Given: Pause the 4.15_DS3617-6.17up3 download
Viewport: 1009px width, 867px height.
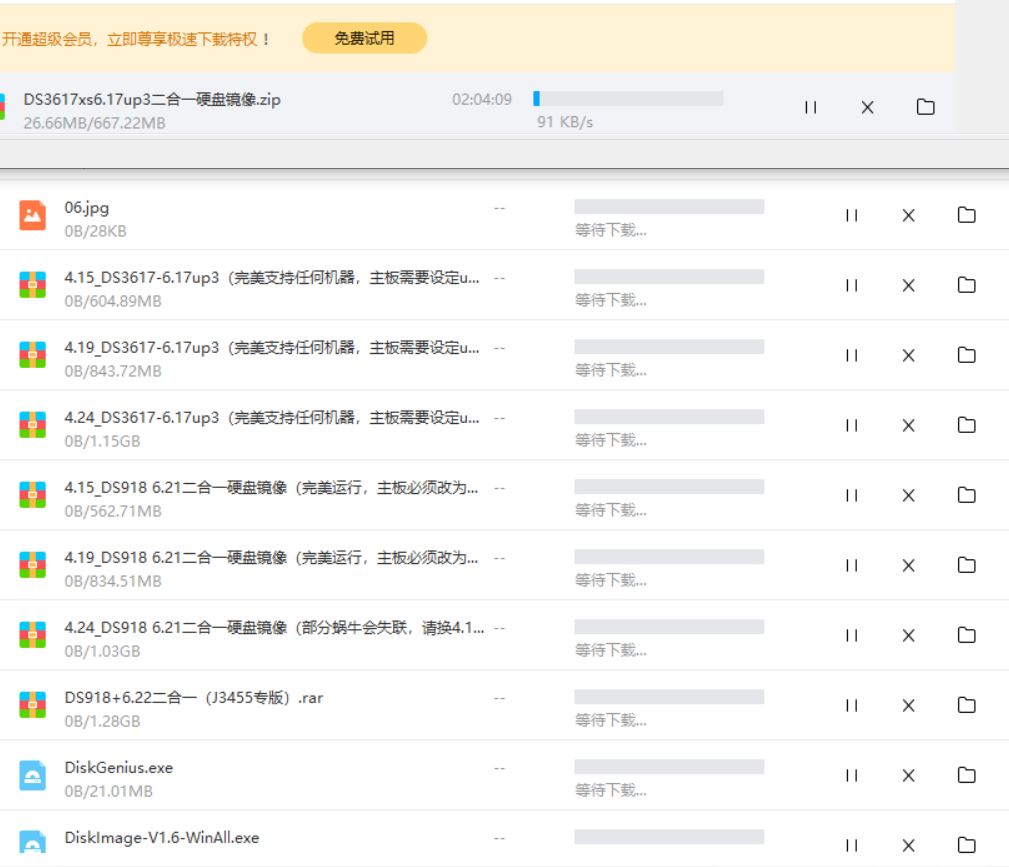Looking at the screenshot, I should tap(851, 285).
